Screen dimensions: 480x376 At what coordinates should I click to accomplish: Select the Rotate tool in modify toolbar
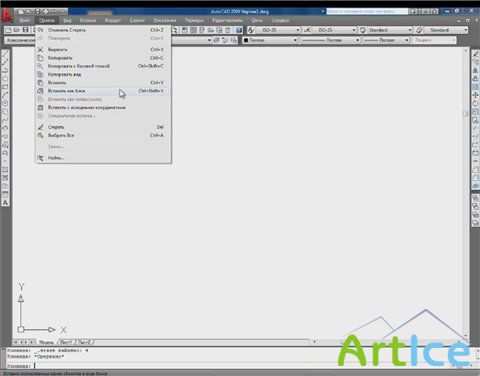tap(476, 104)
